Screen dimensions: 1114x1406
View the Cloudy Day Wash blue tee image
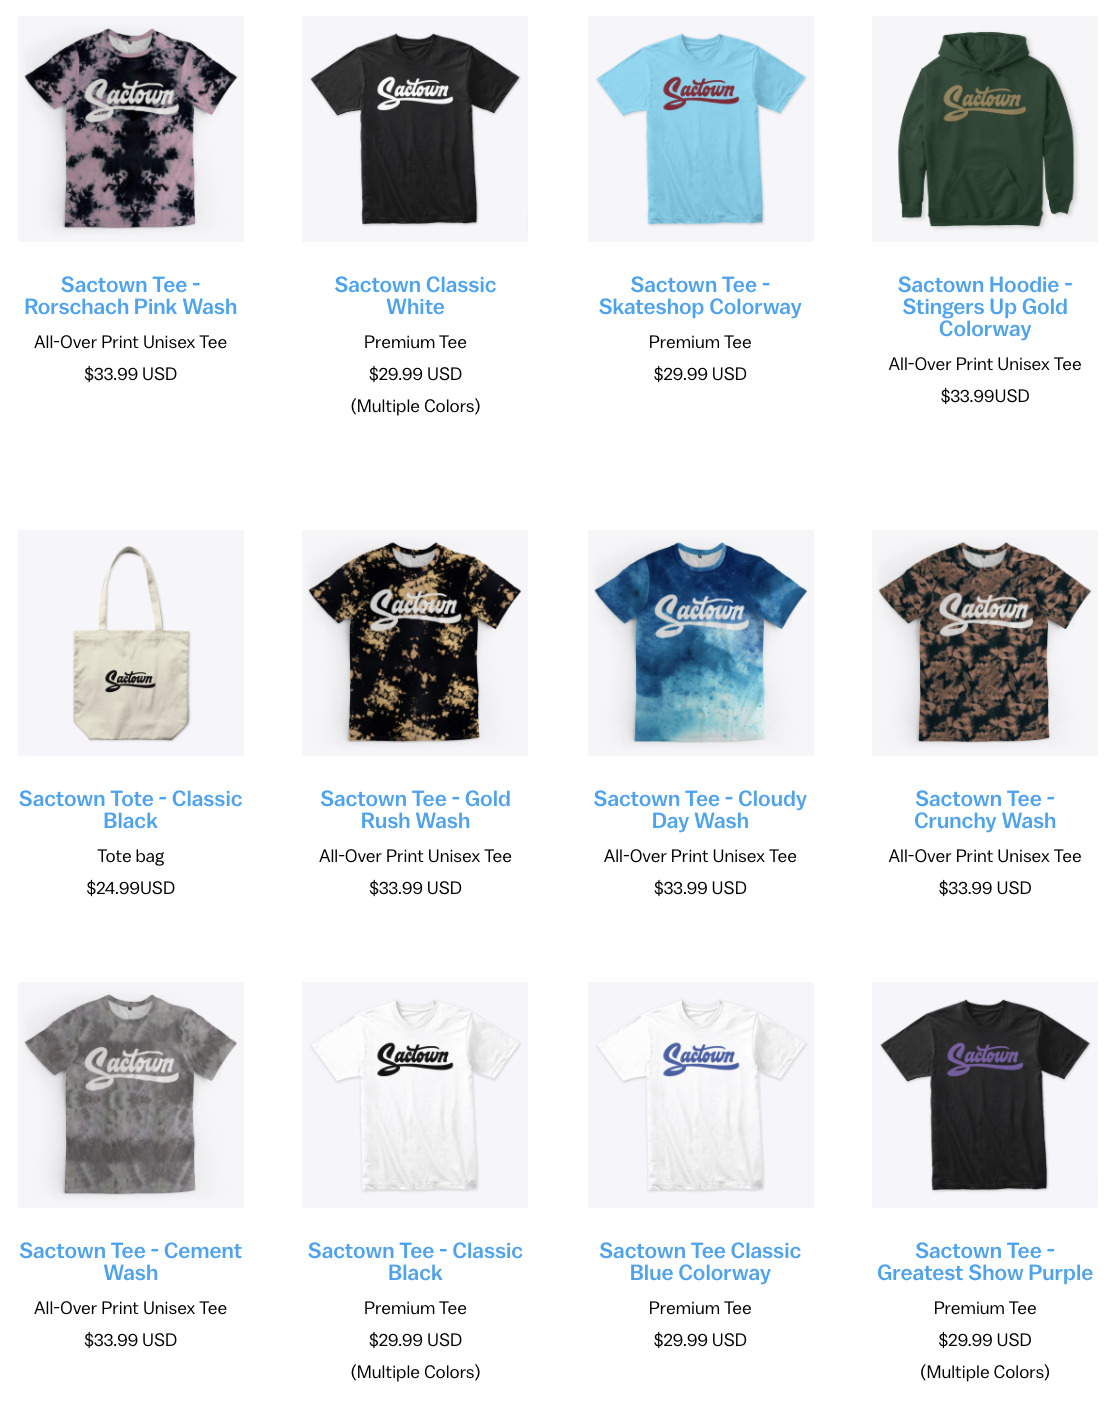pyautogui.click(x=701, y=643)
